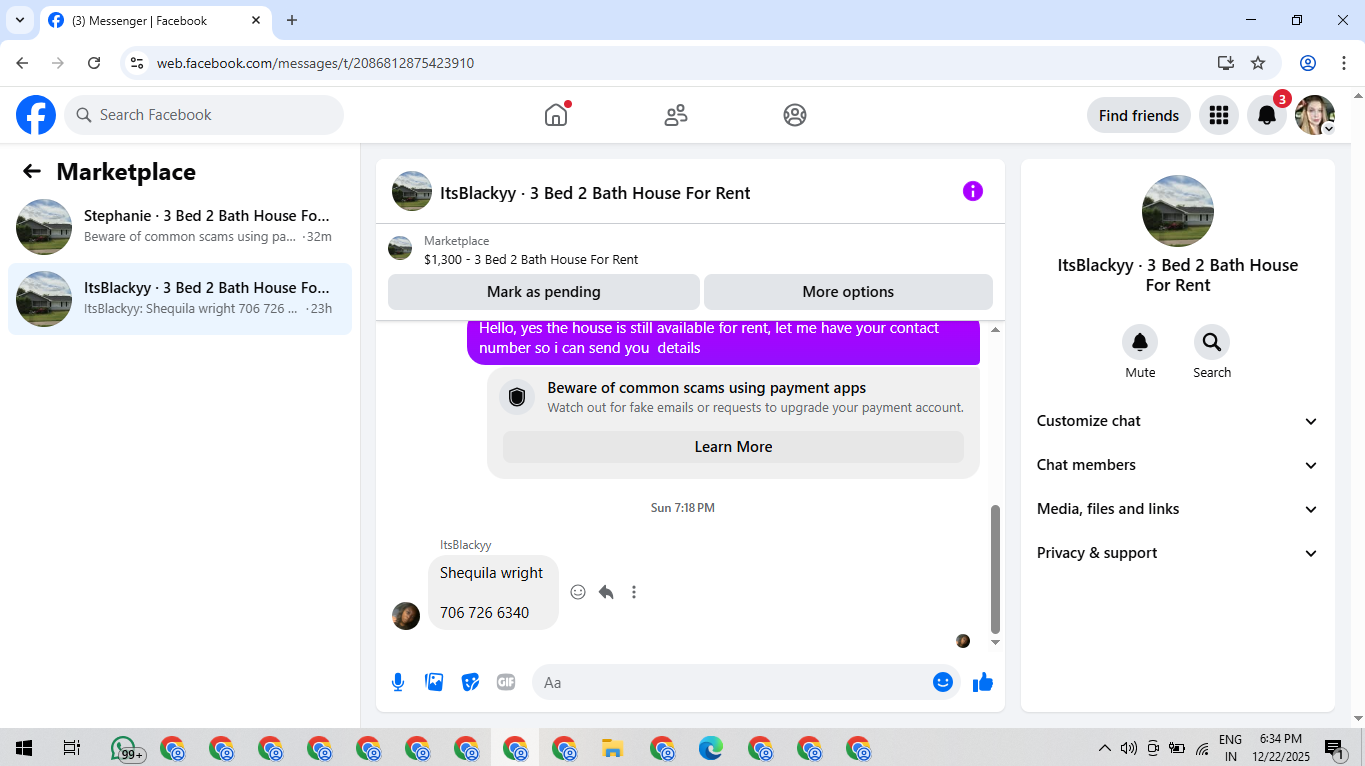Click the browser address bar URL
The height and width of the screenshot is (766, 1365).
click(x=315, y=63)
